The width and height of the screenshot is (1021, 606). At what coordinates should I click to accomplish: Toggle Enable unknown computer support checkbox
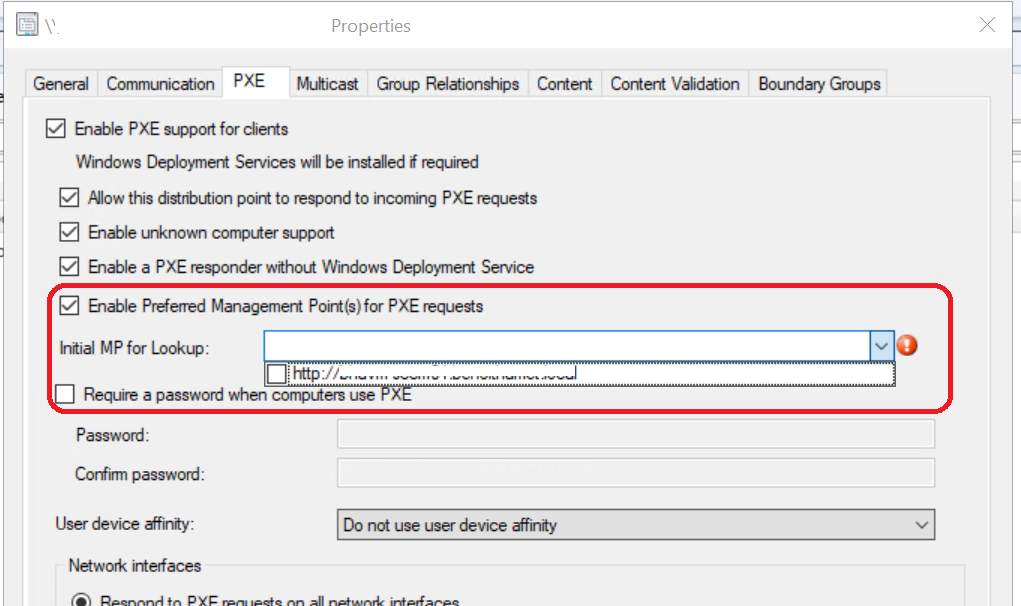point(69,233)
